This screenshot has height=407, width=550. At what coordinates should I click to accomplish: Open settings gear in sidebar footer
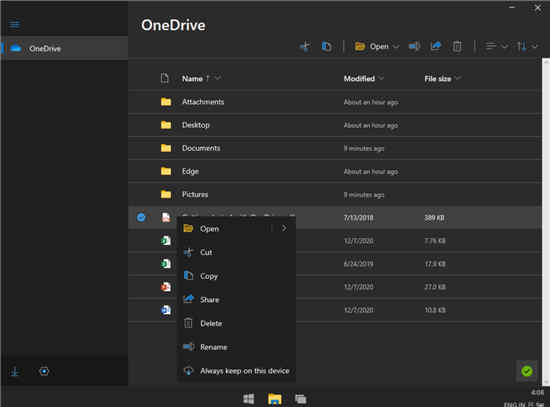(44, 371)
